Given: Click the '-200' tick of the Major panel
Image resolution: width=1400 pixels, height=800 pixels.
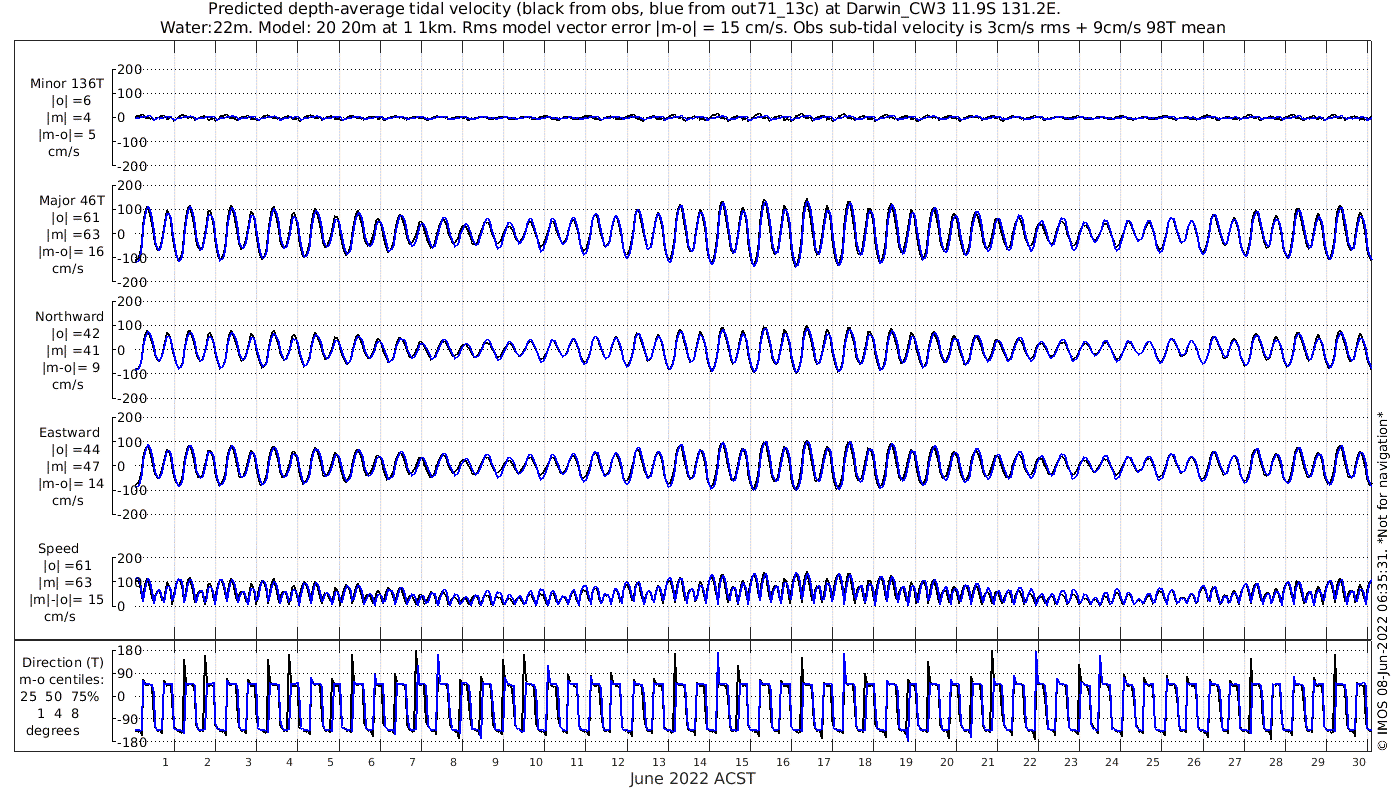Looking at the screenshot, I should pyautogui.click(x=129, y=282).
